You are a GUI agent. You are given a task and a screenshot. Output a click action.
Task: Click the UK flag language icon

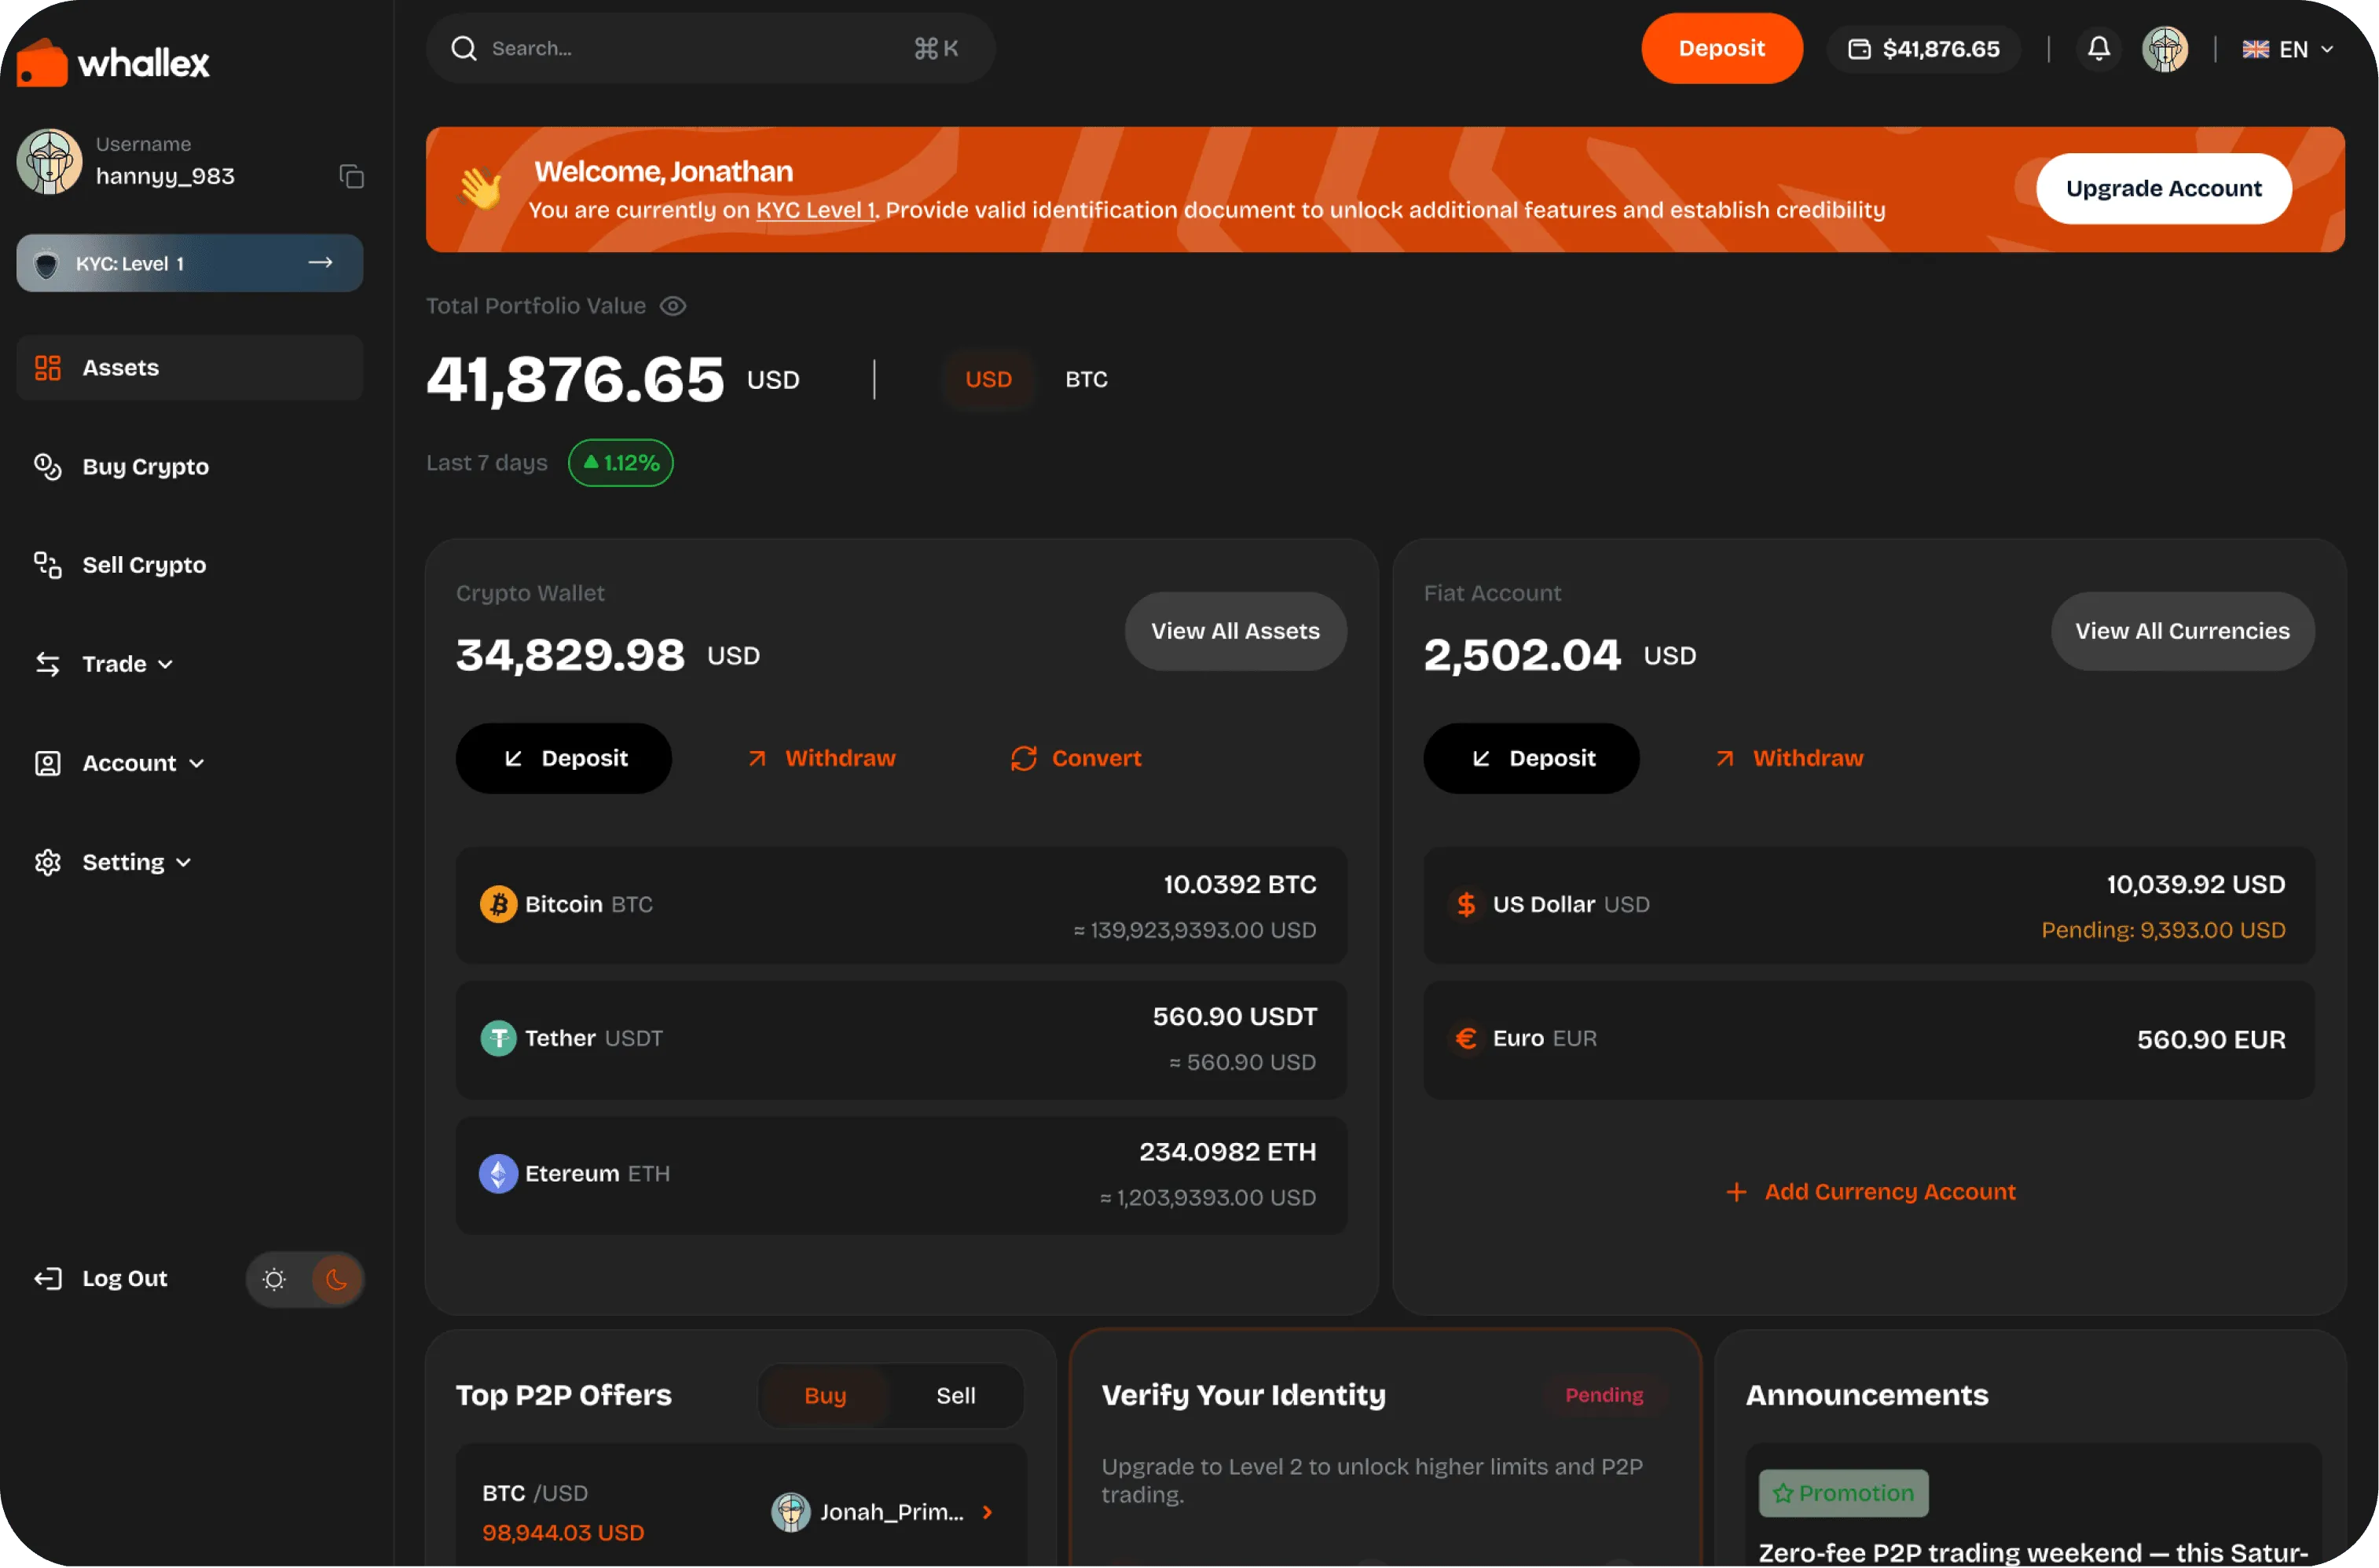pyautogui.click(x=2254, y=49)
